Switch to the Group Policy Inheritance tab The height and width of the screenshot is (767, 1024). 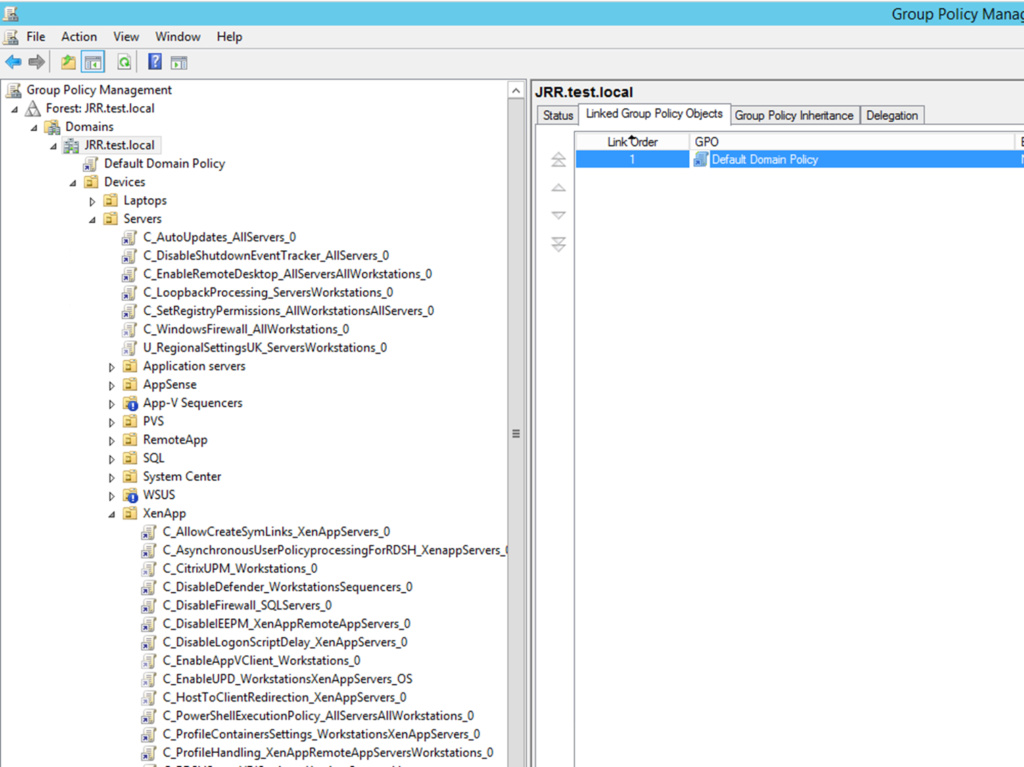pos(794,115)
